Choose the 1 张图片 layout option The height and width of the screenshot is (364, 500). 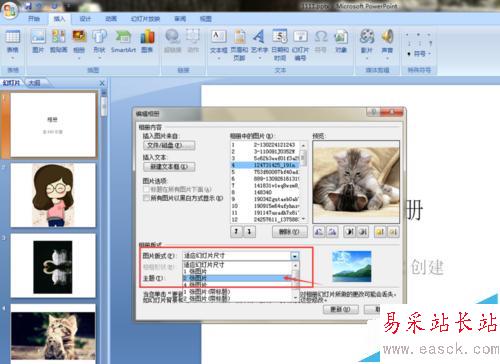coord(237,271)
